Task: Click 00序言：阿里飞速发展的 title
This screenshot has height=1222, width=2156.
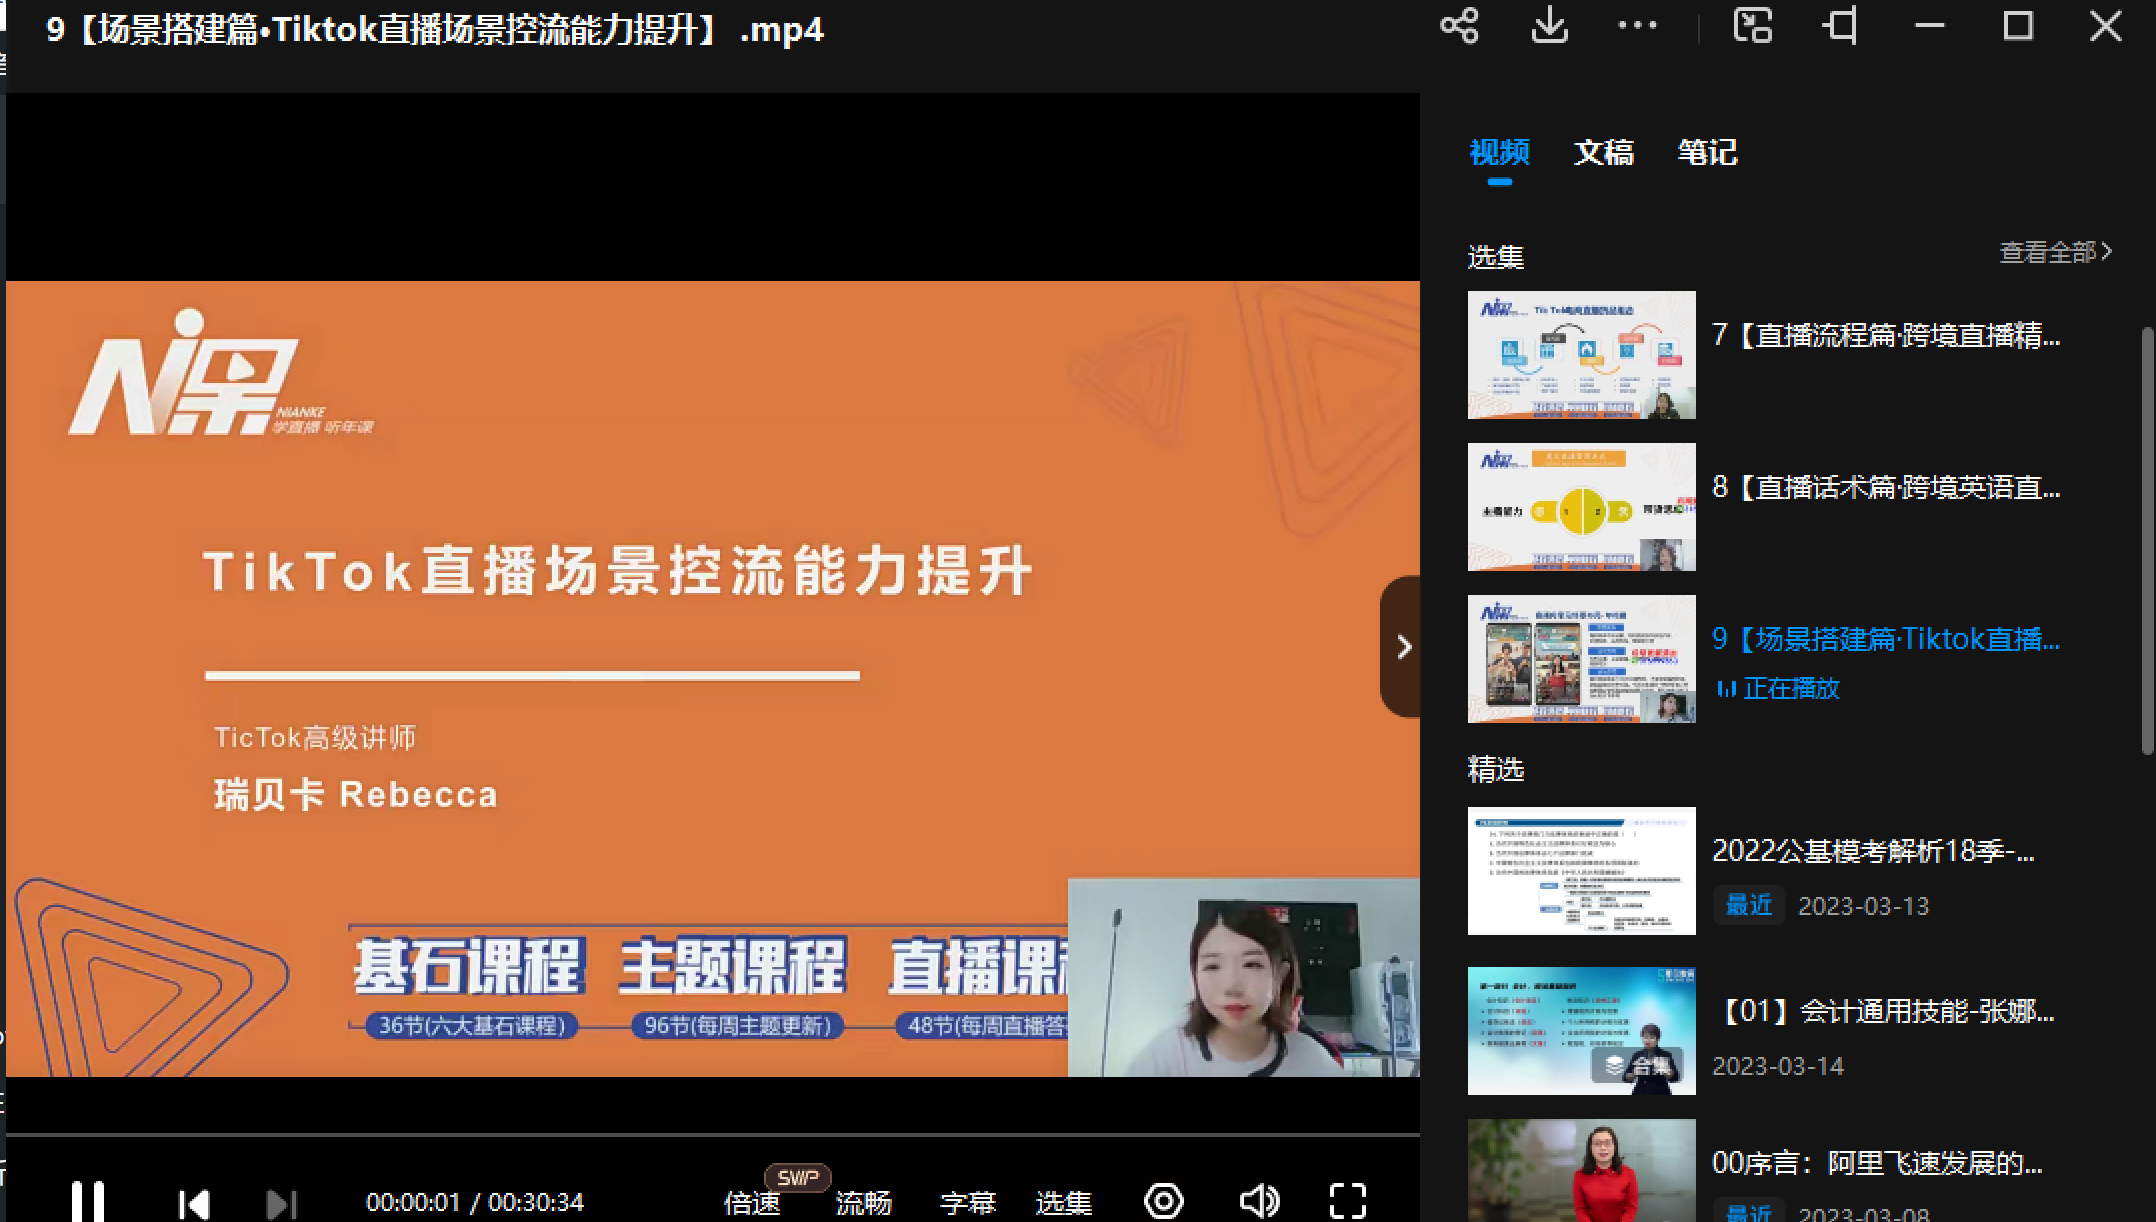Action: 1877,1163
